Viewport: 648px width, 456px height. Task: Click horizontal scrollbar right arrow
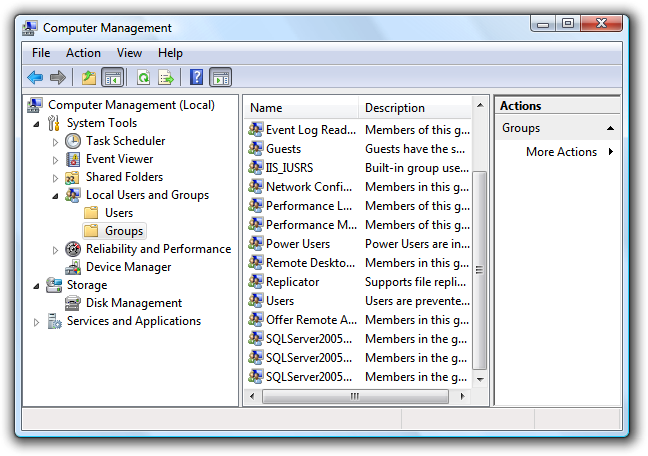463,396
